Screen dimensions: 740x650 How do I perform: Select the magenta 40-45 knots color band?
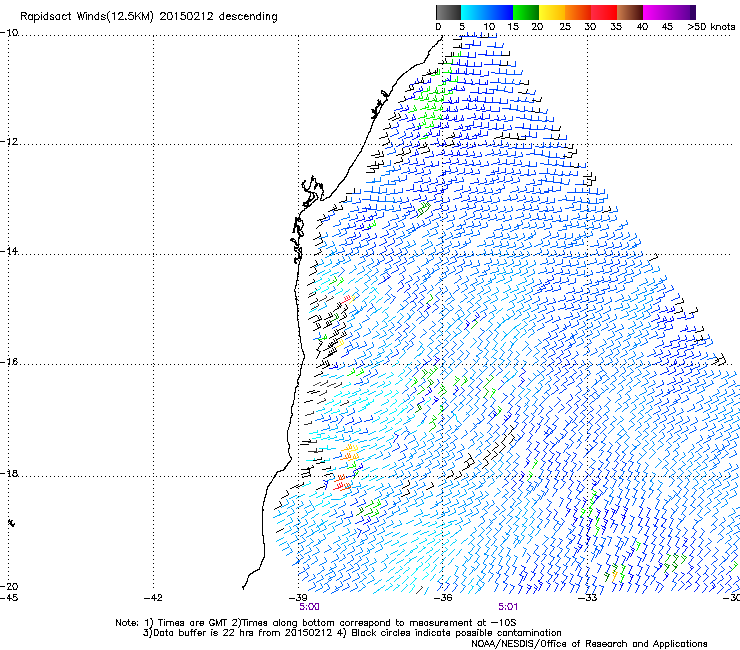coord(656,12)
